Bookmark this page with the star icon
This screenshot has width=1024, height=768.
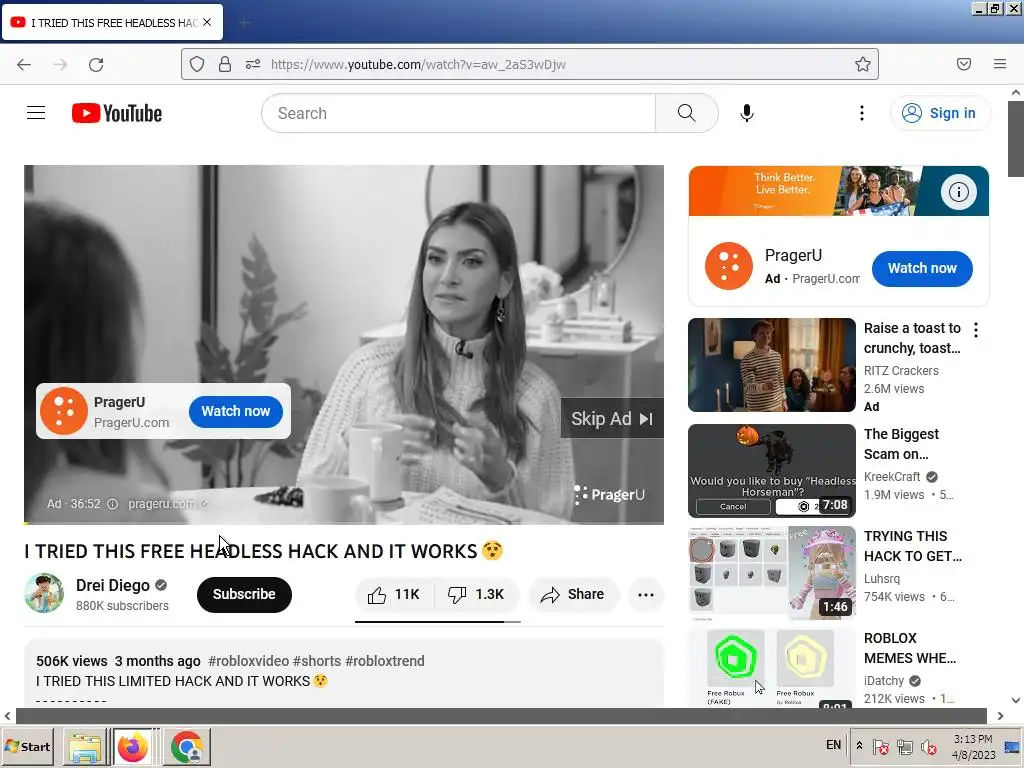tap(863, 64)
